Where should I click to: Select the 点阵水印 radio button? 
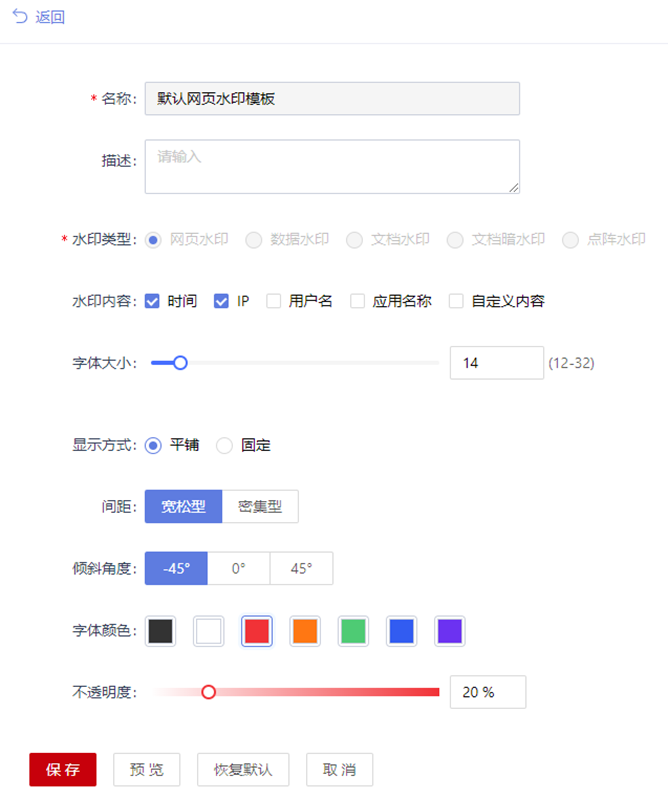coord(570,239)
